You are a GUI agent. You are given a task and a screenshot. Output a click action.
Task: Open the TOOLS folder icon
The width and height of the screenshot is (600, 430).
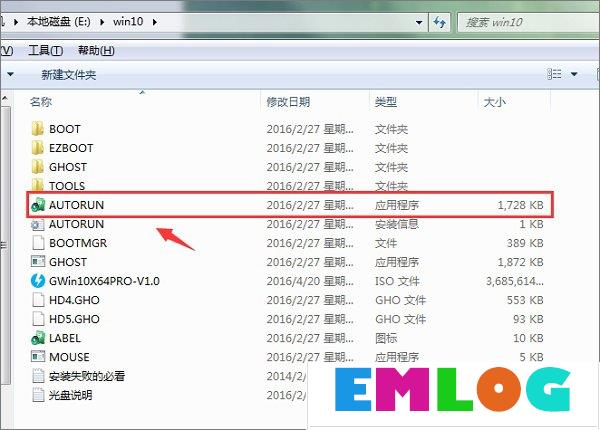38,186
